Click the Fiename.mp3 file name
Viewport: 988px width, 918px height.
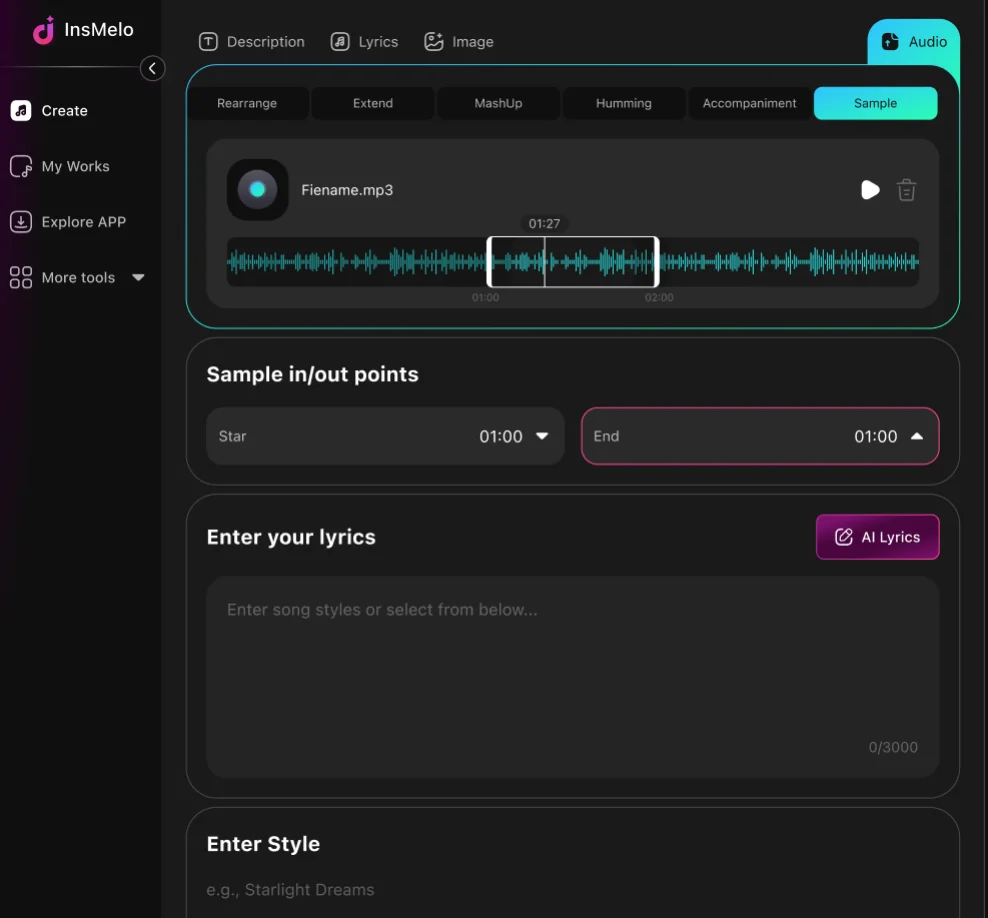pyautogui.click(x=347, y=190)
